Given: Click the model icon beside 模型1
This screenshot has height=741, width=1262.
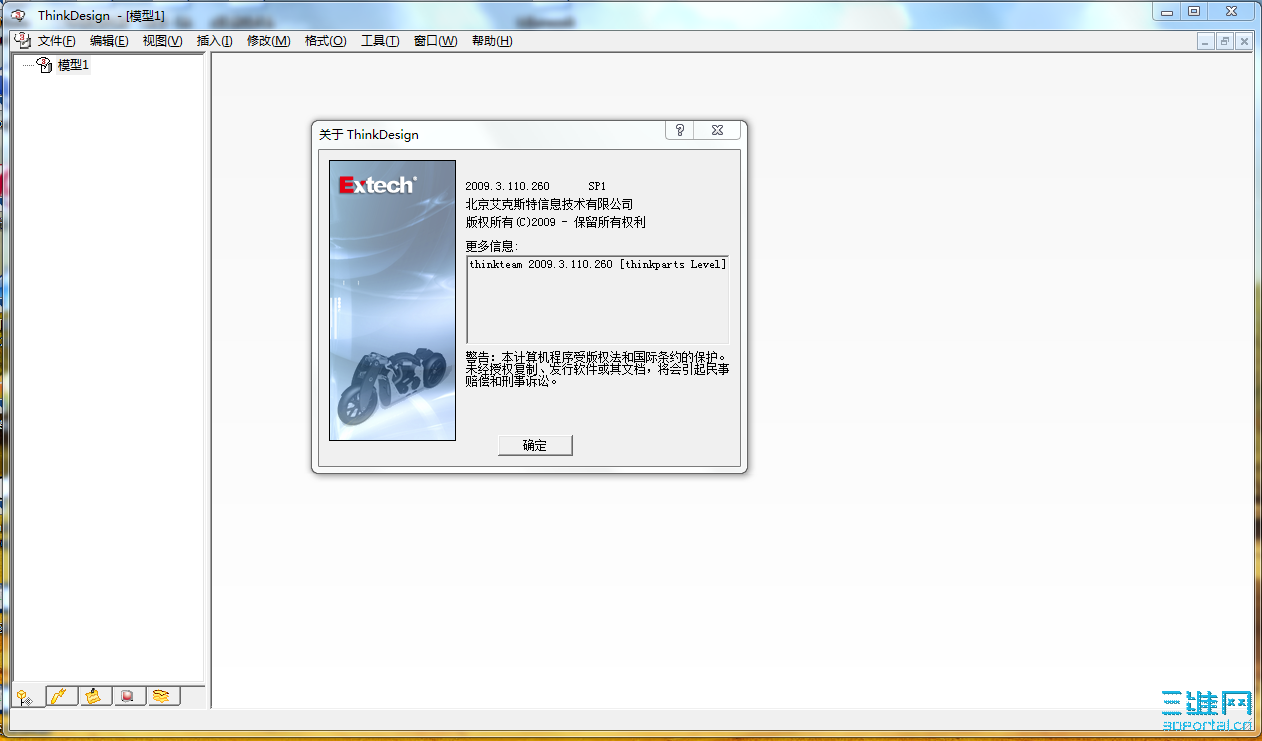Looking at the screenshot, I should point(44,65).
